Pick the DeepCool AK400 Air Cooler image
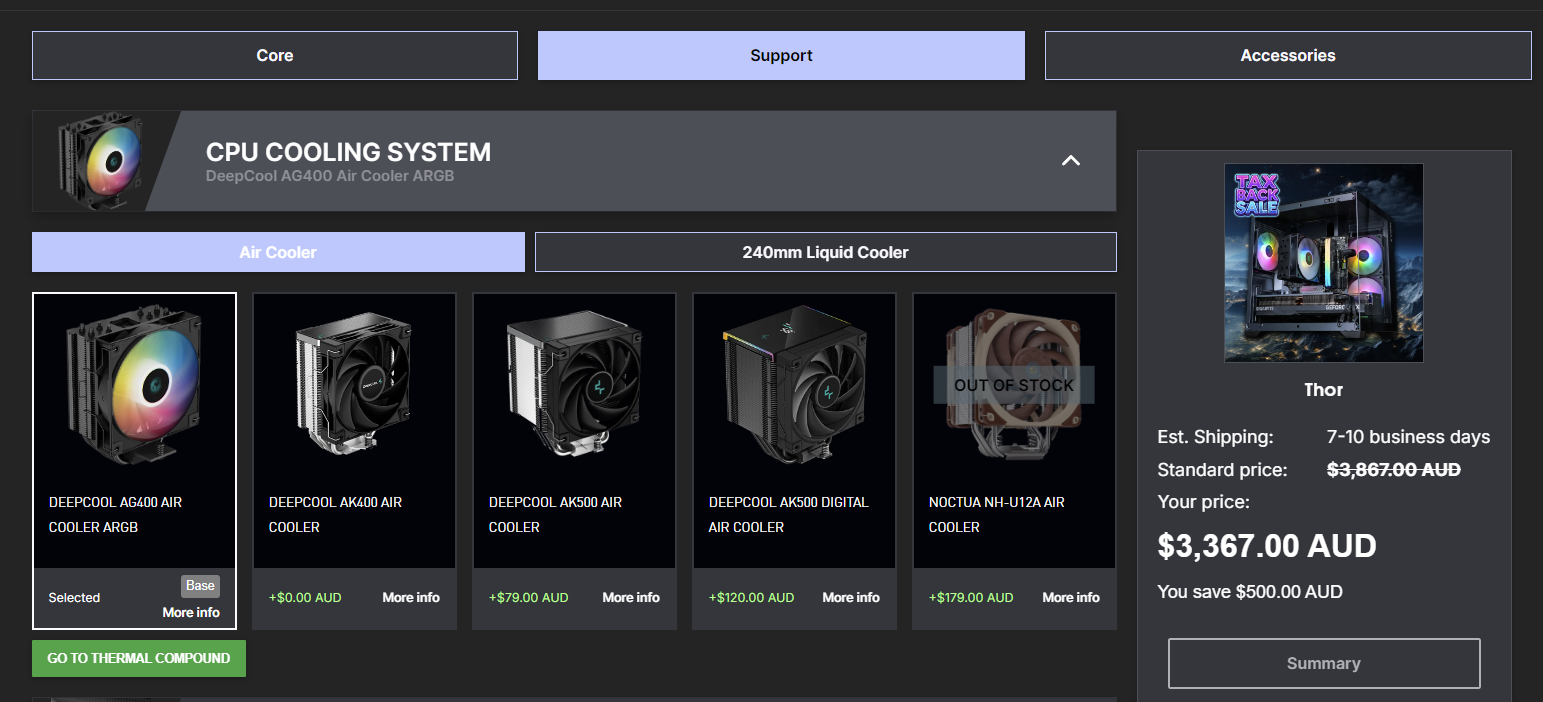The width and height of the screenshot is (1543, 702). click(355, 385)
